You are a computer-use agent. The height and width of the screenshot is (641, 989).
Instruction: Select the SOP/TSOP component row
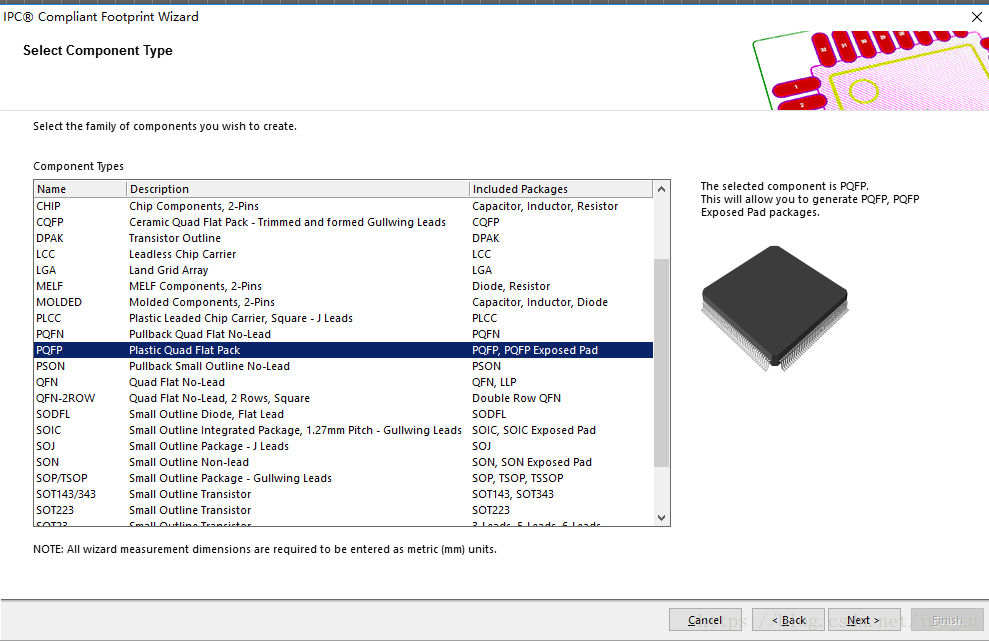click(62, 478)
